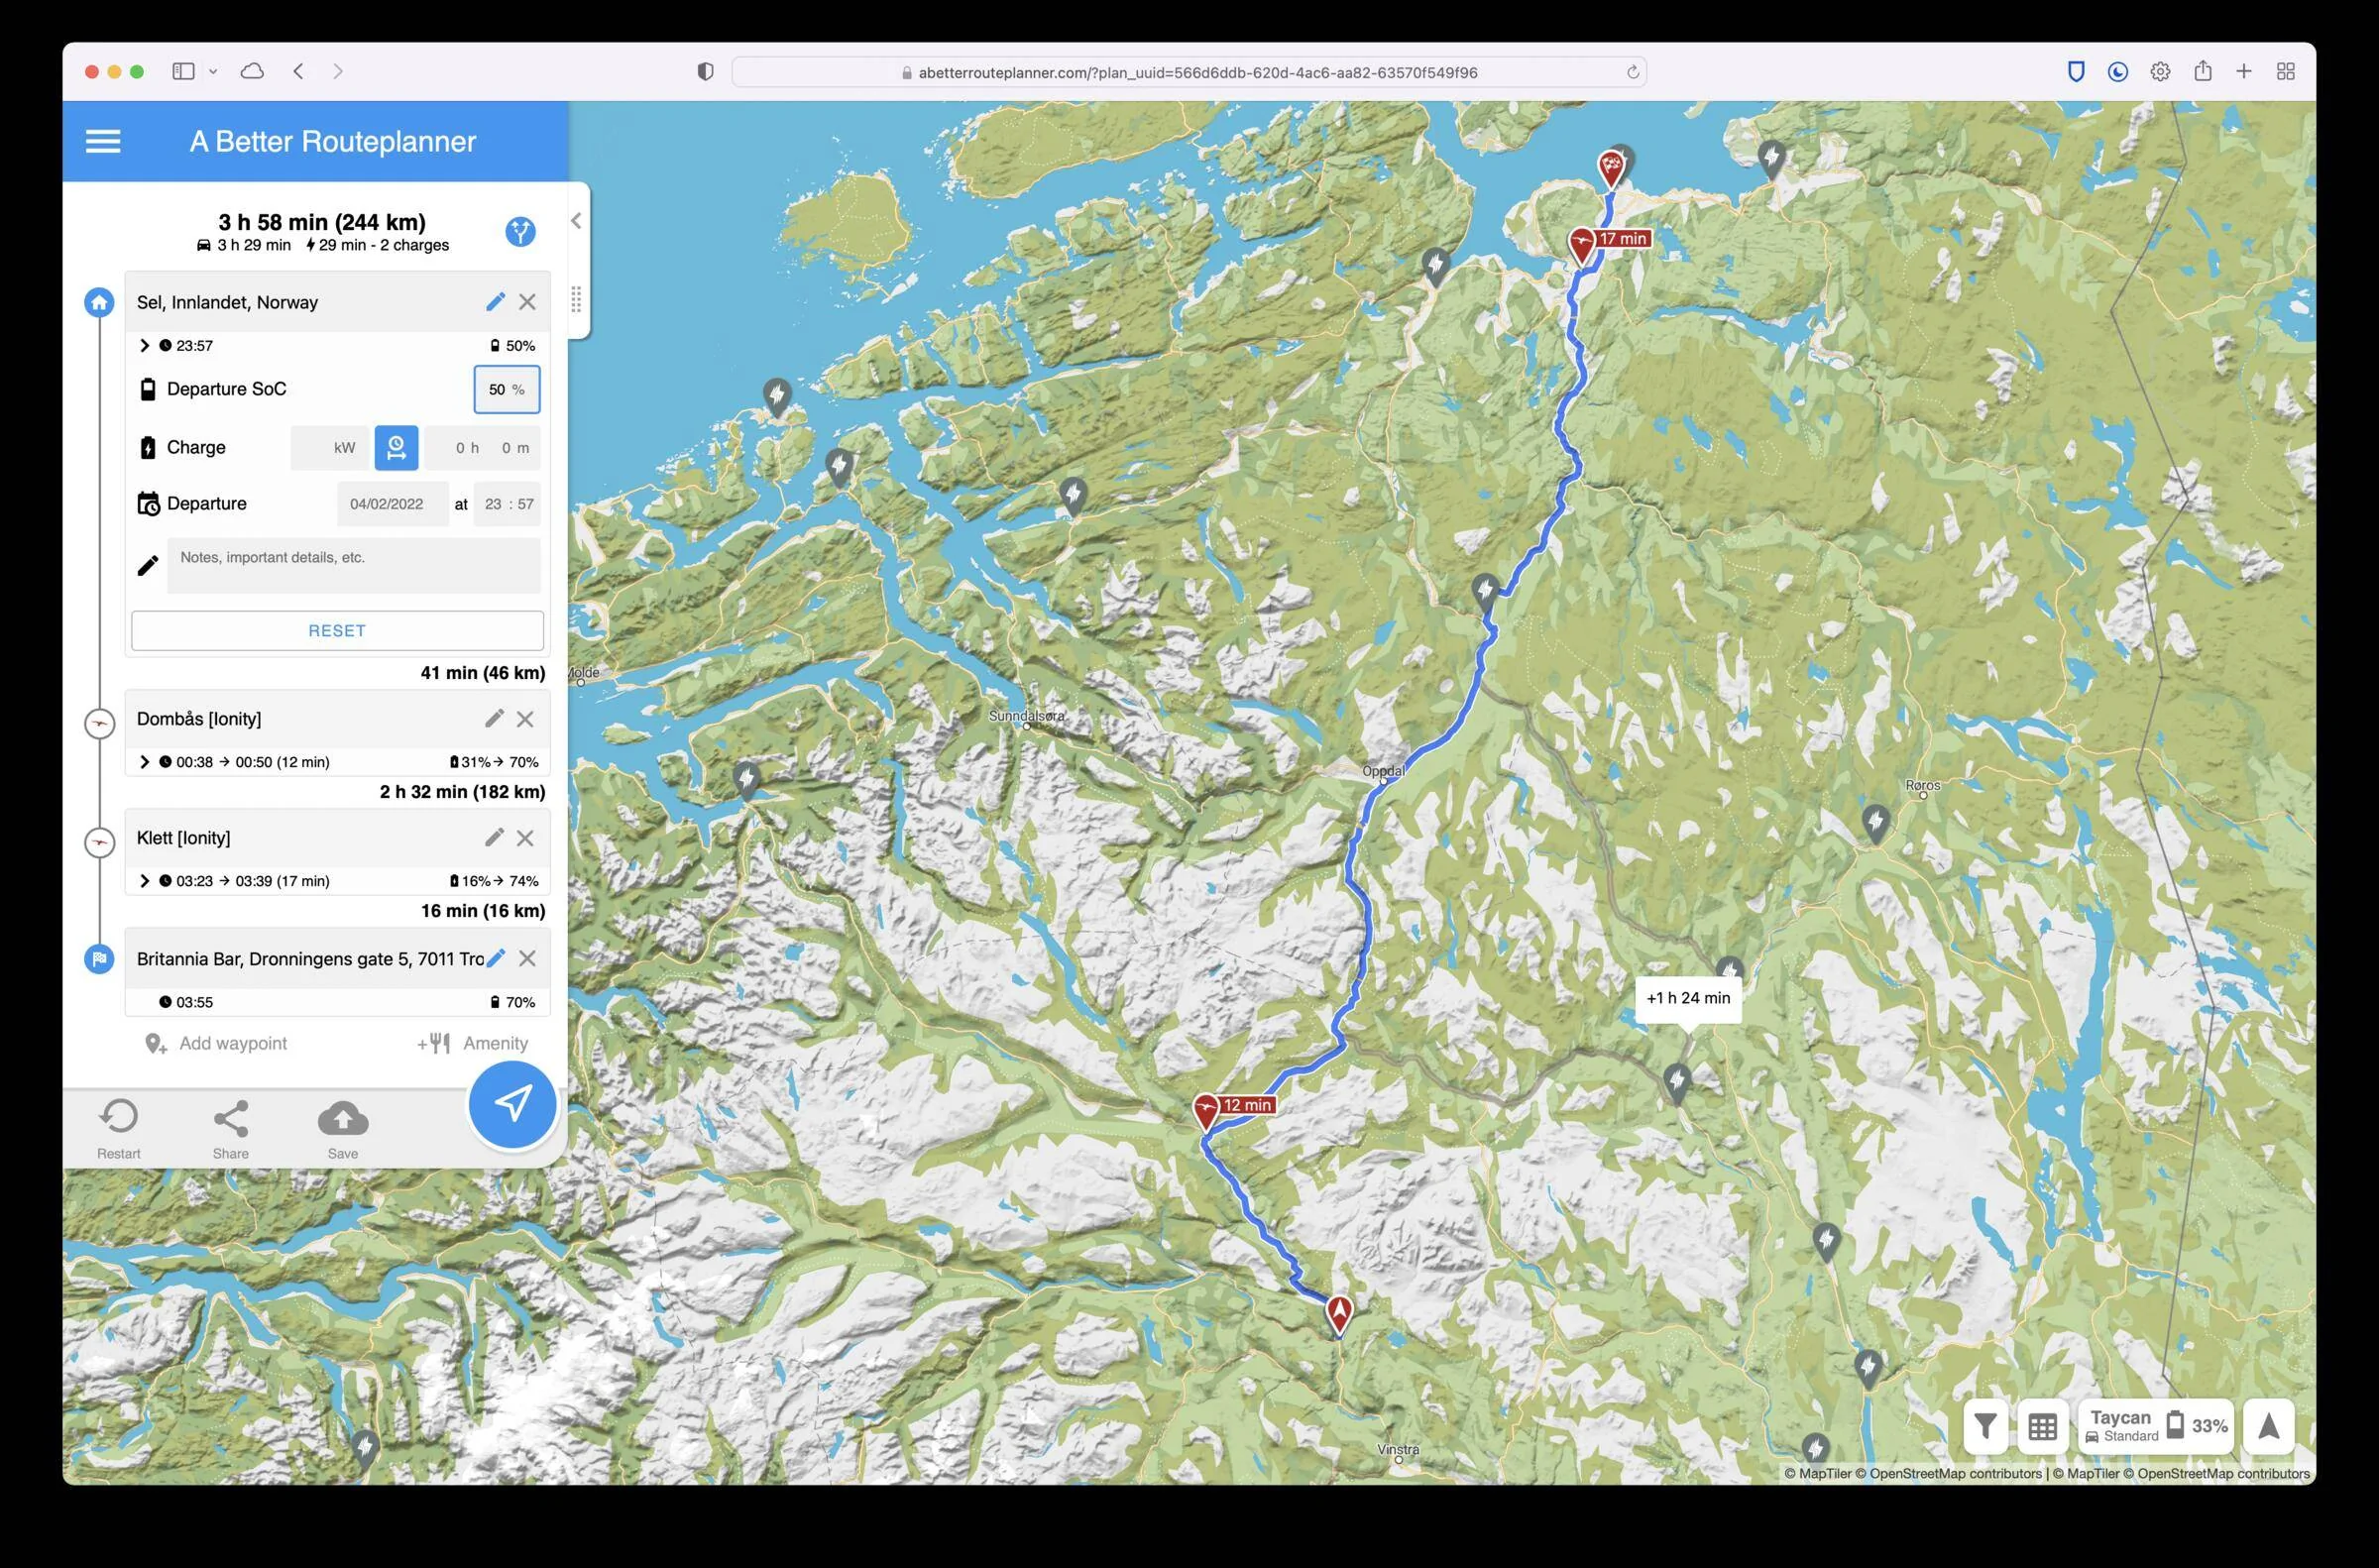Change the departure time 23:57 field
This screenshot has height=1568, width=2379.
[x=508, y=504]
